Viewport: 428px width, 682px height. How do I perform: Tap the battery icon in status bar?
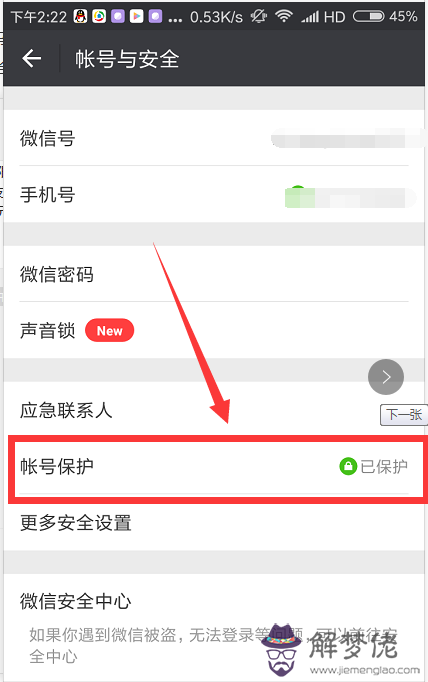pyautogui.click(x=368, y=17)
